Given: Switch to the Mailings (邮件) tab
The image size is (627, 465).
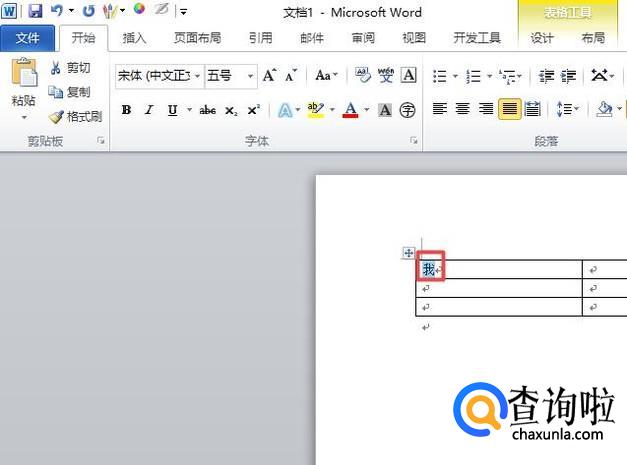Looking at the screenshot, I should pos(312,38).
